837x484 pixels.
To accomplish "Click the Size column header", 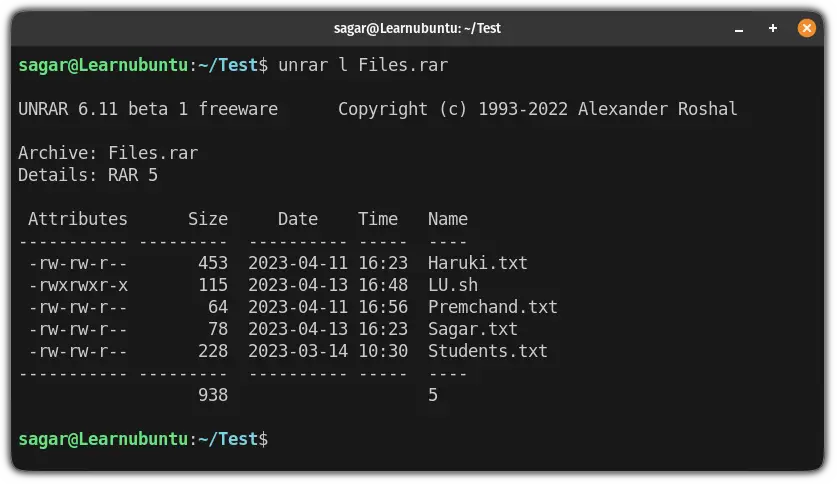I will click(x=208, y=219).
